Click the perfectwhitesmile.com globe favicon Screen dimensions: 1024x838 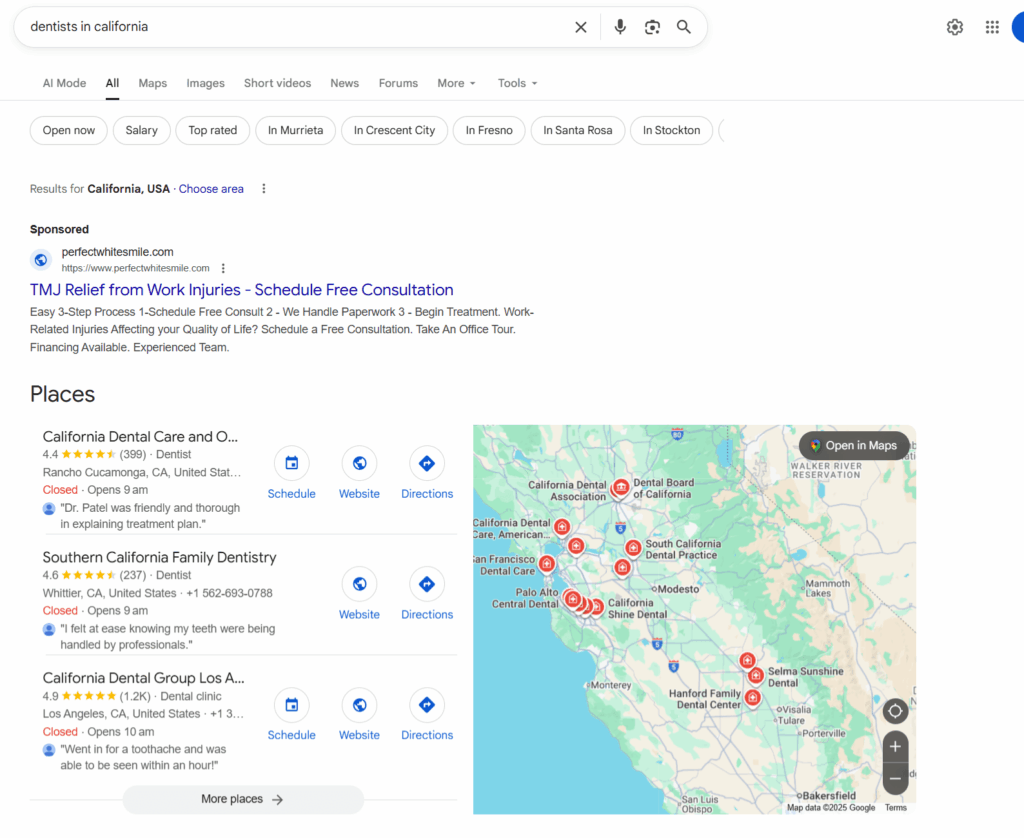click(40, 260)
